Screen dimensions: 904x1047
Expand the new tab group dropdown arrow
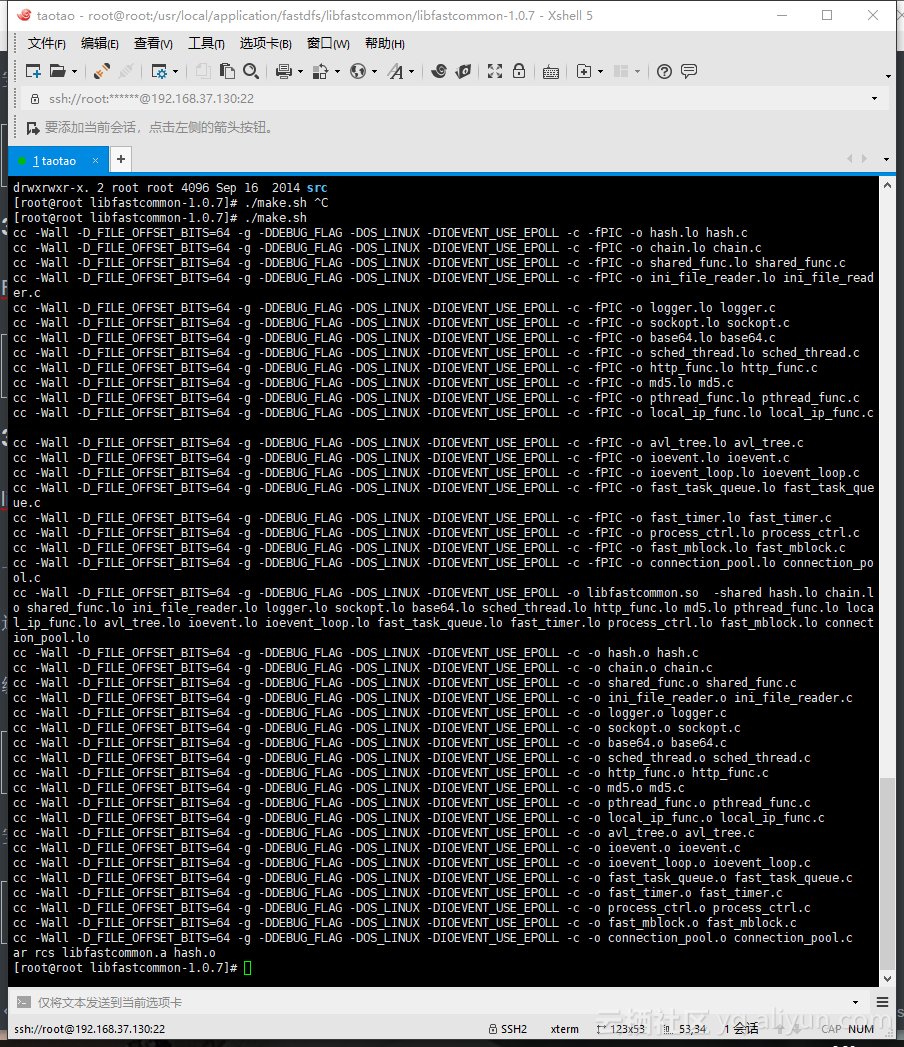pyautogui.click(x=601, y=71)
